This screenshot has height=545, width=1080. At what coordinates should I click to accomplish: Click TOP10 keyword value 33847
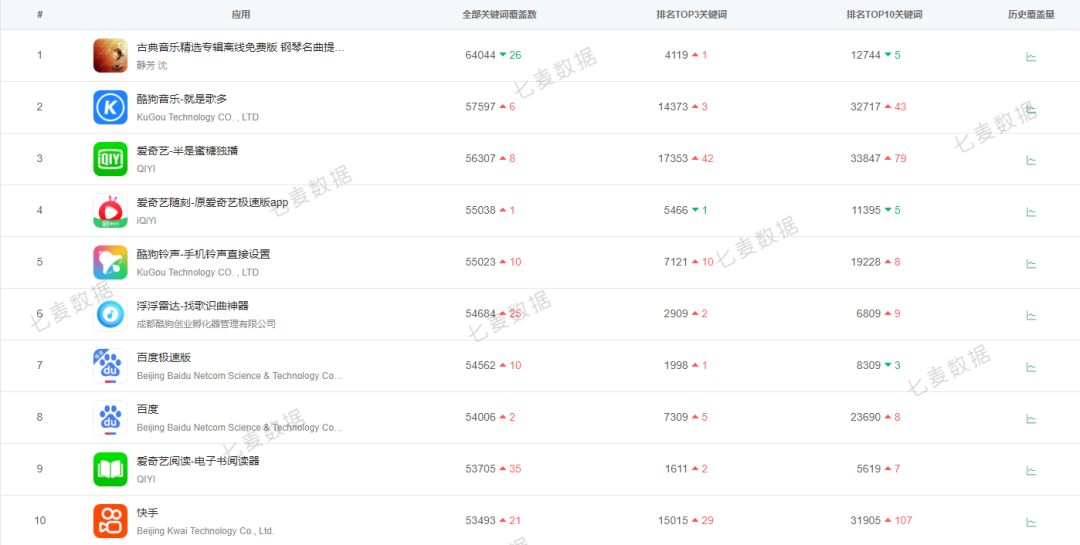tap(866, 158)
